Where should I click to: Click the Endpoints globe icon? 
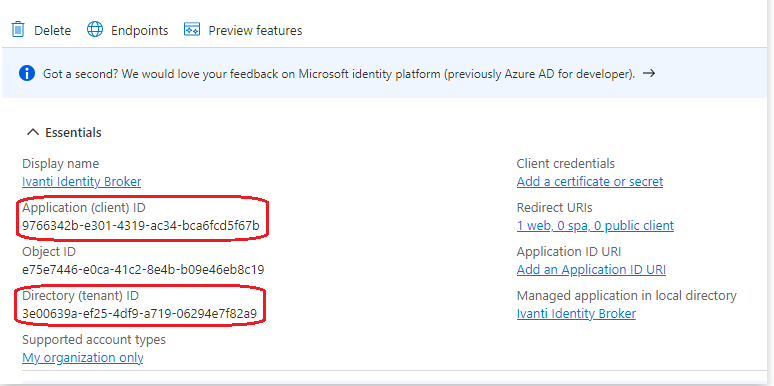95,30
